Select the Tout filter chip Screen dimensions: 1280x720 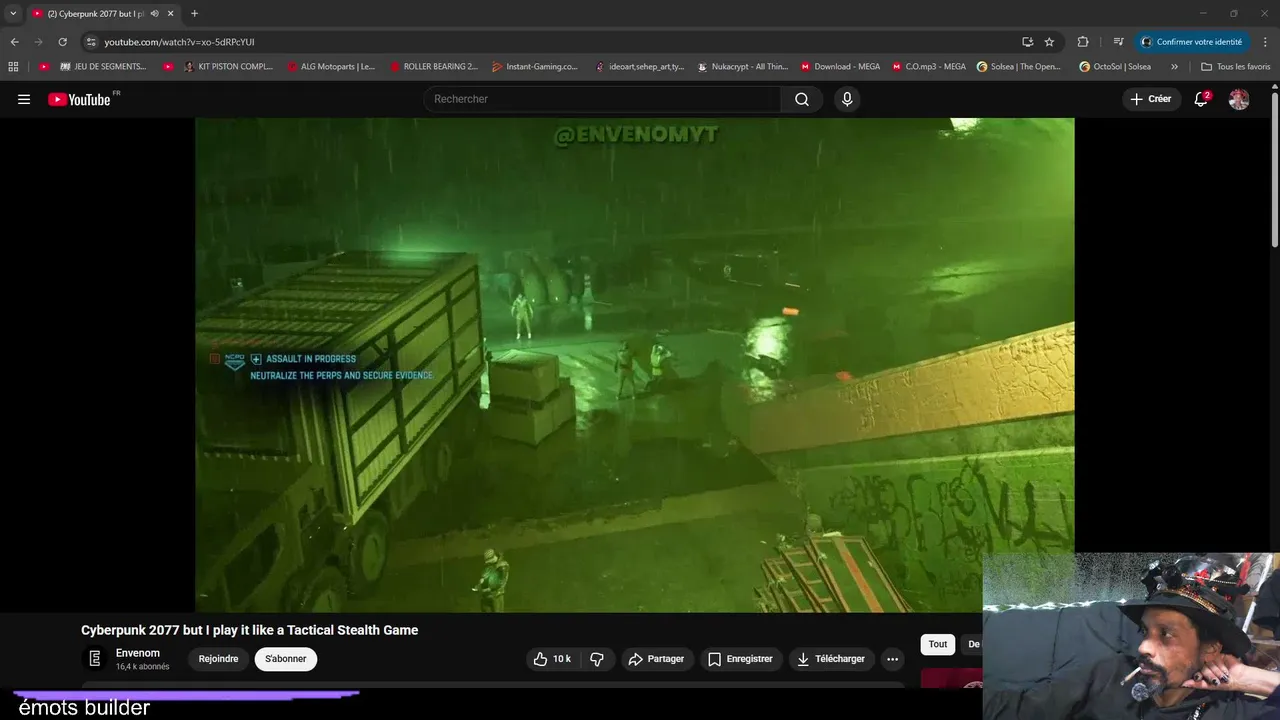point(938,644)
